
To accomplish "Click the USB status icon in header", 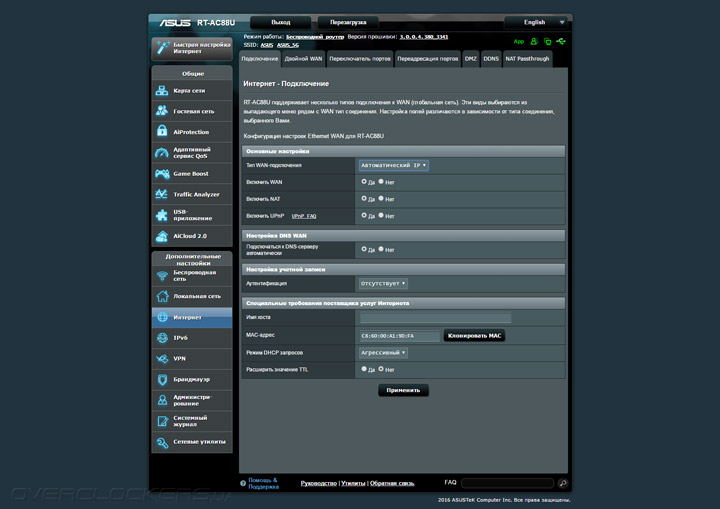I will coord(563,42).
